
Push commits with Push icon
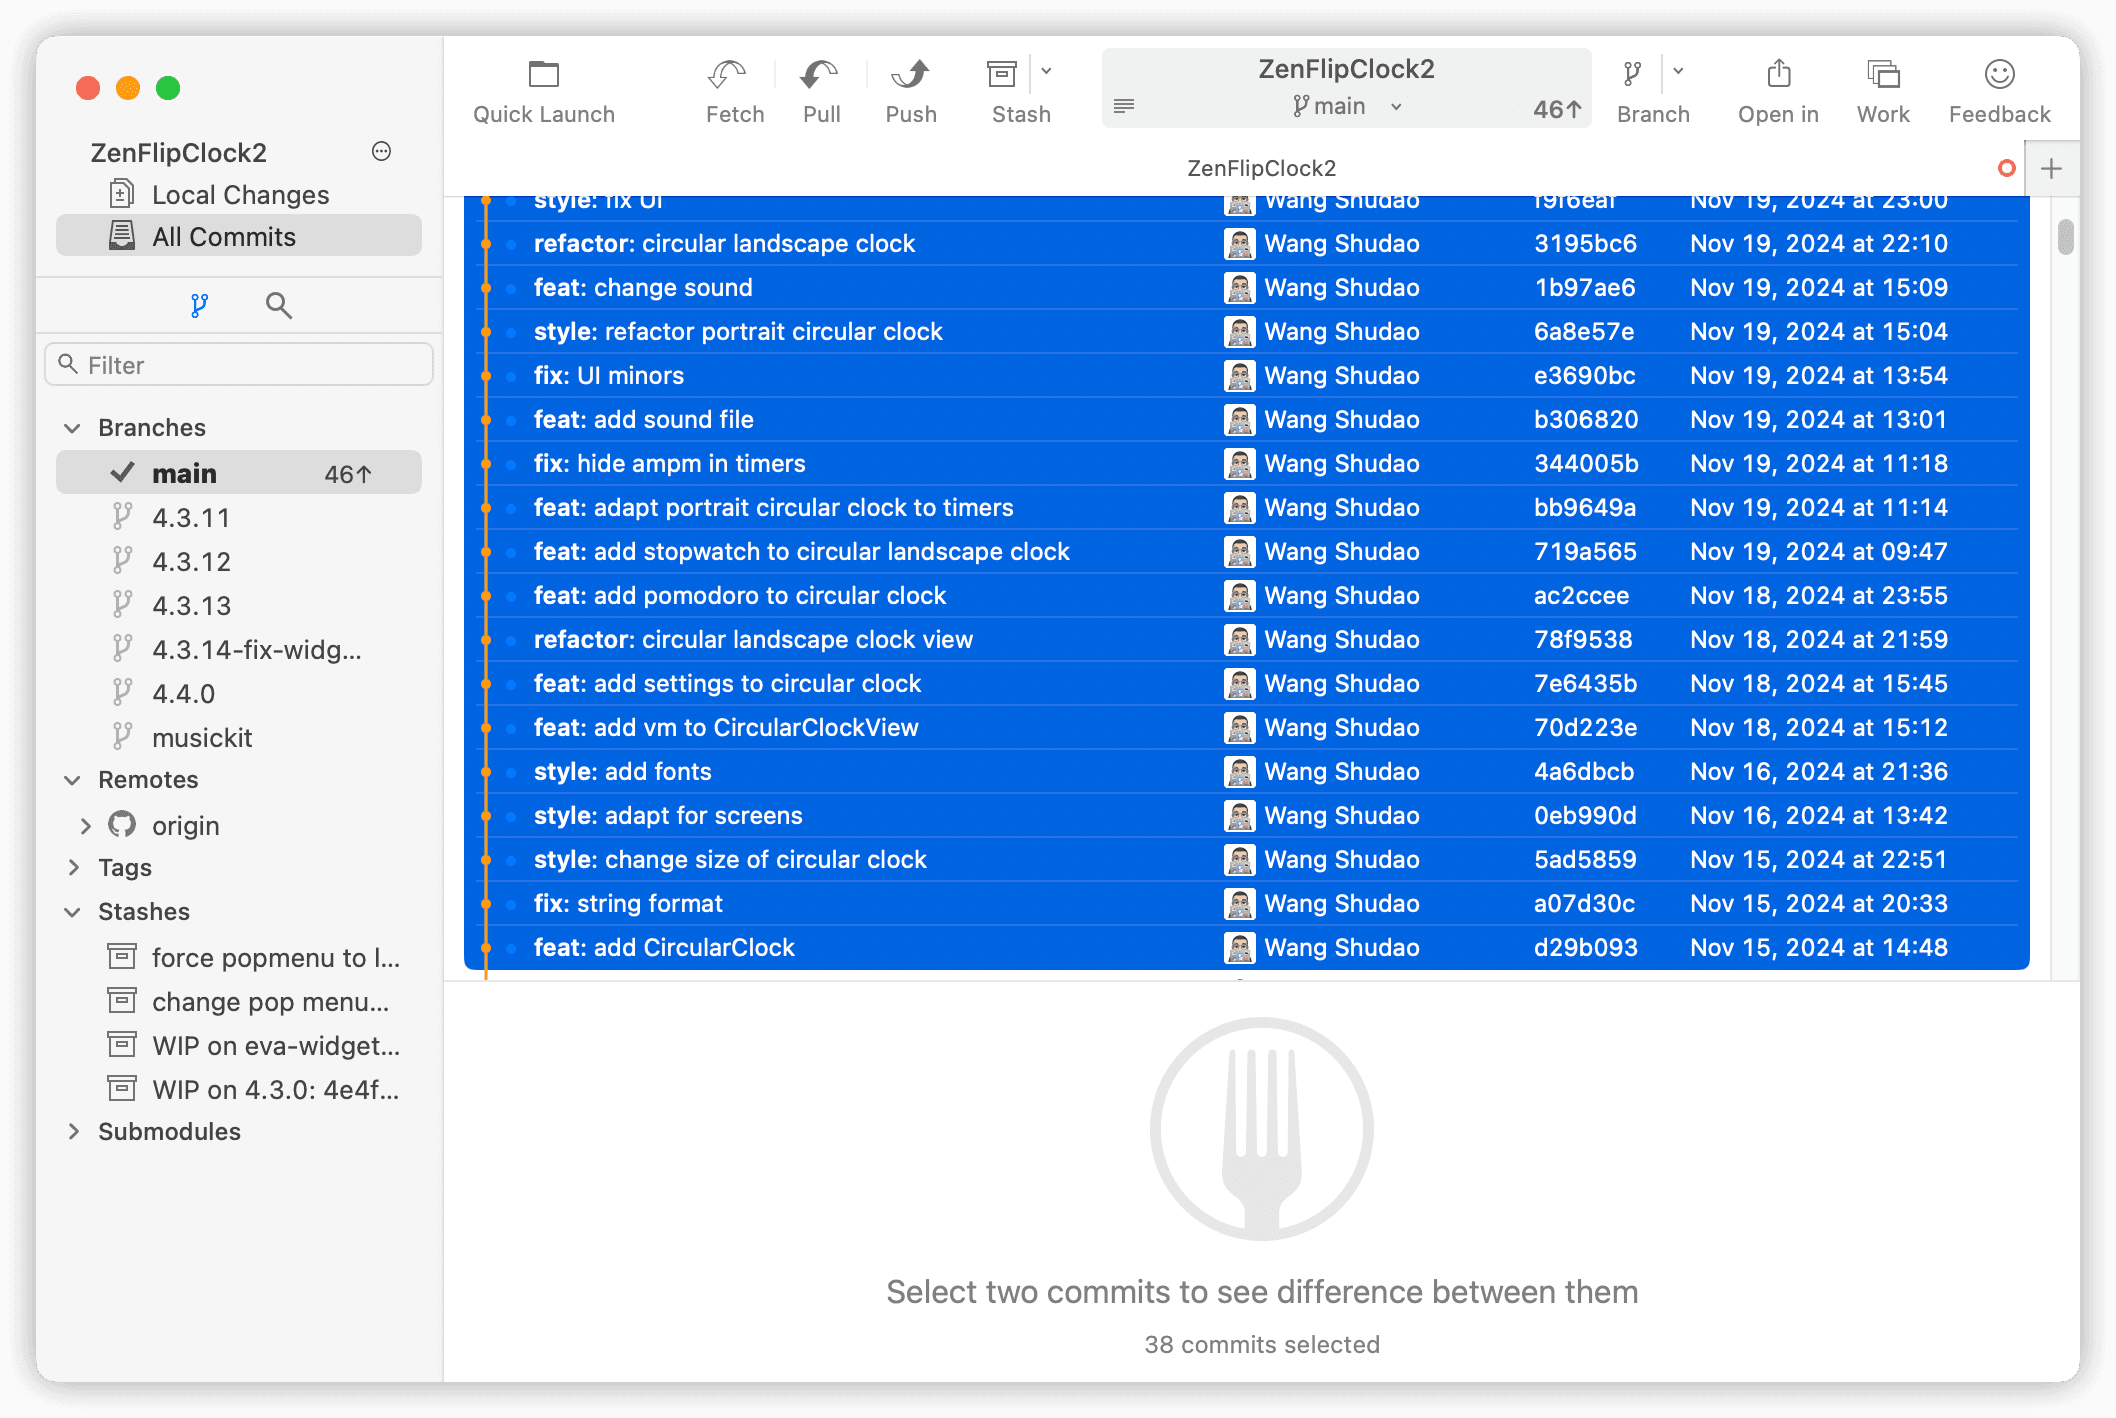910,75
